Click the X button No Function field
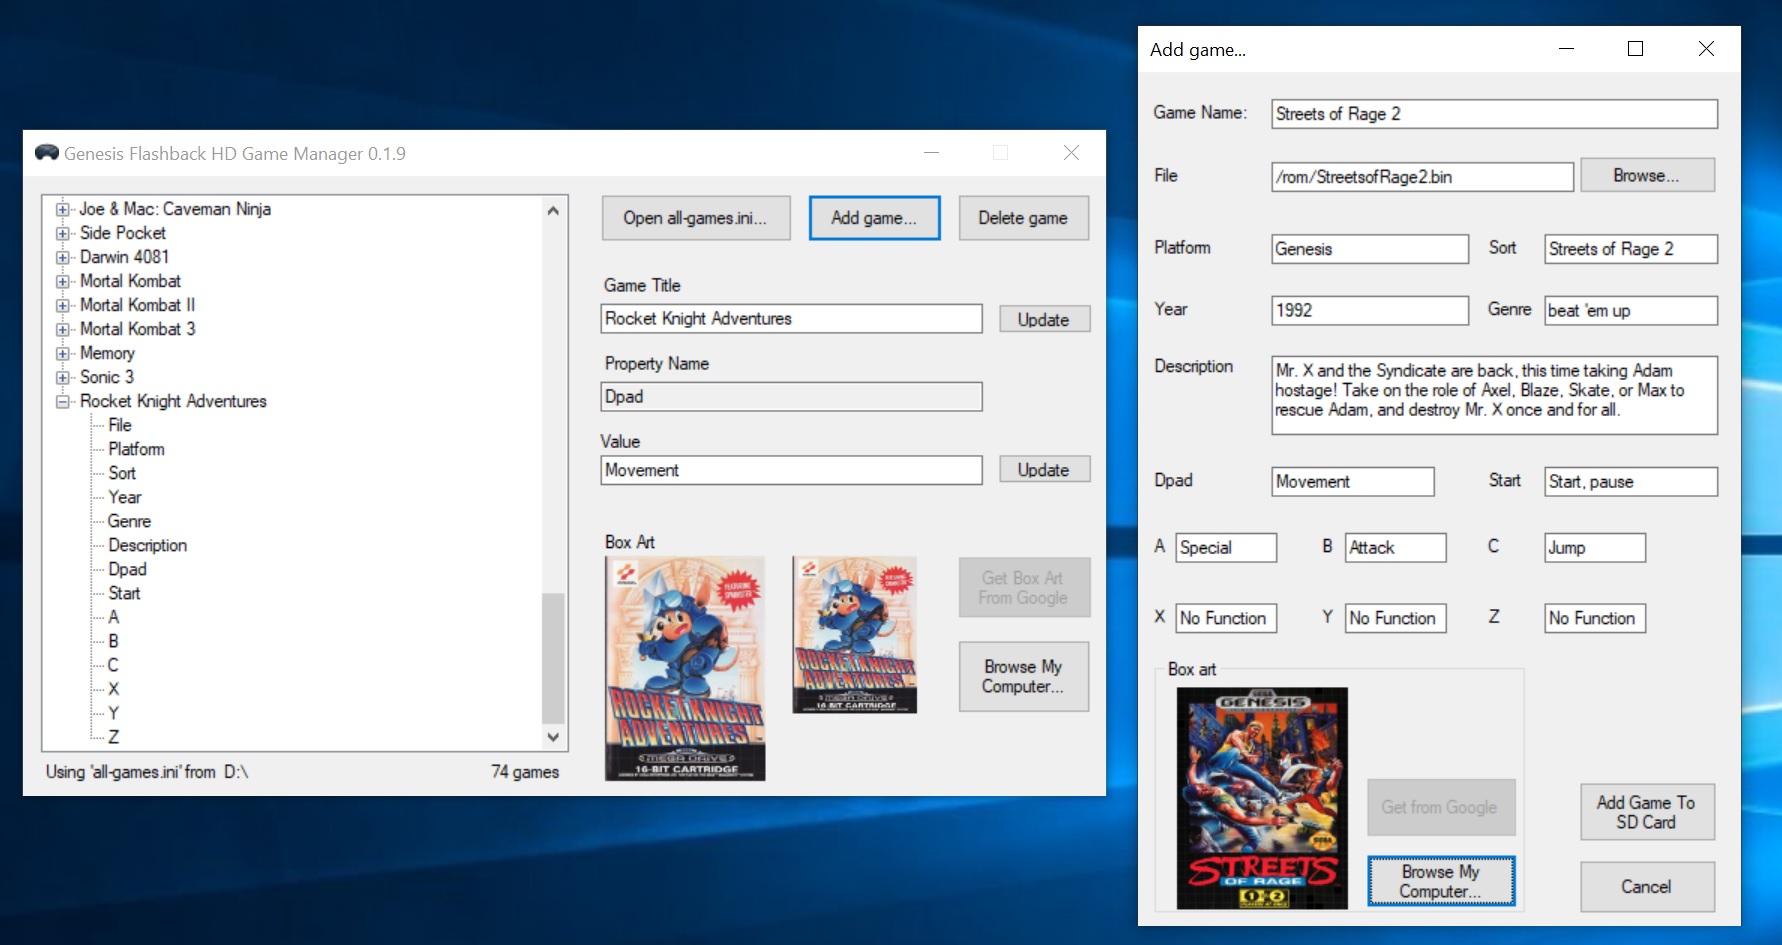 click(1226, 618)
